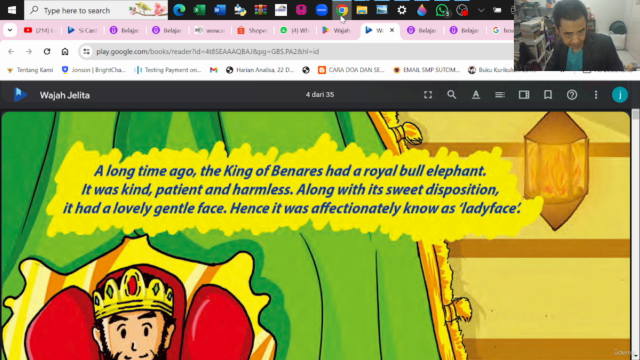The image size is (640, 360).
Task: Open the Windows Start menu
Action: 11,10
